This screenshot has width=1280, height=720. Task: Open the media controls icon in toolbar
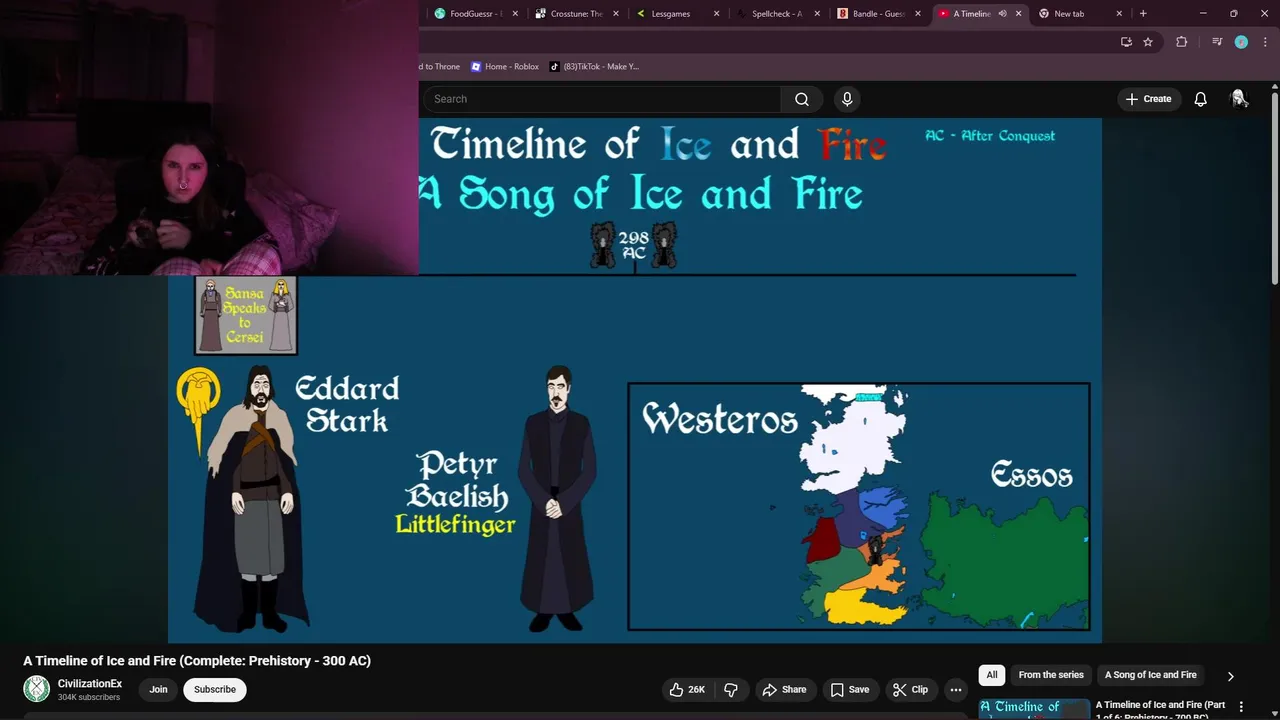[1217, 42]
